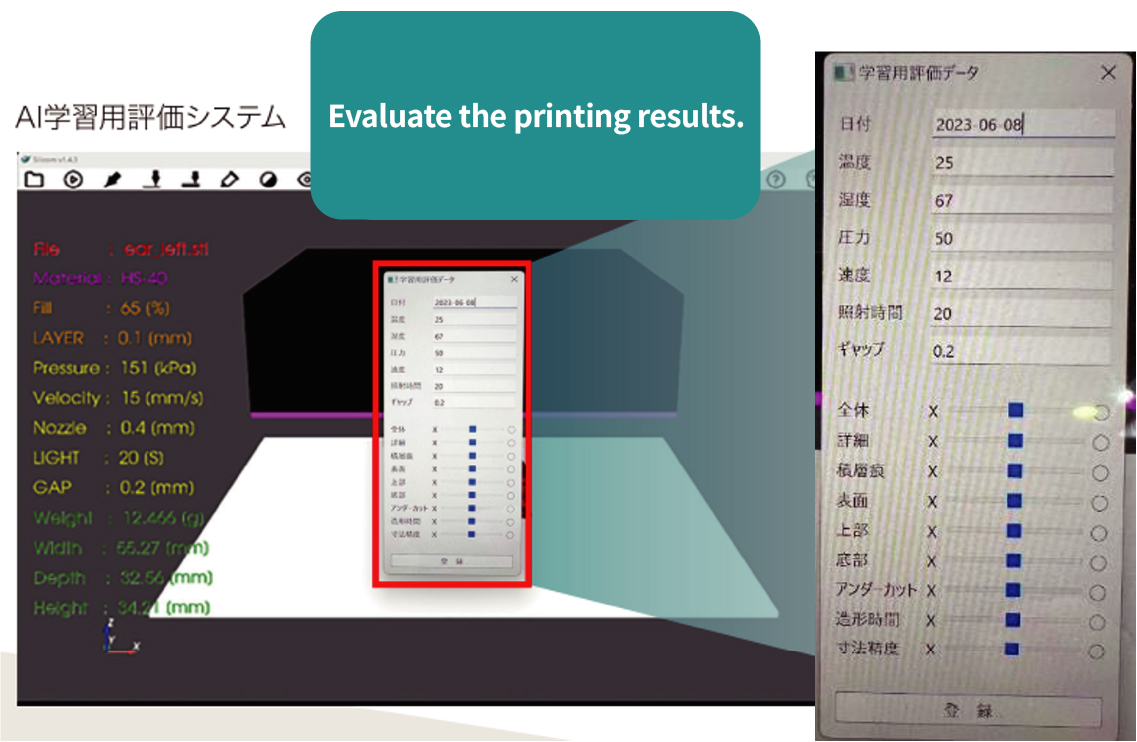Click the circle at the end of the enlarged 造形時間 row

point(1098,622)
